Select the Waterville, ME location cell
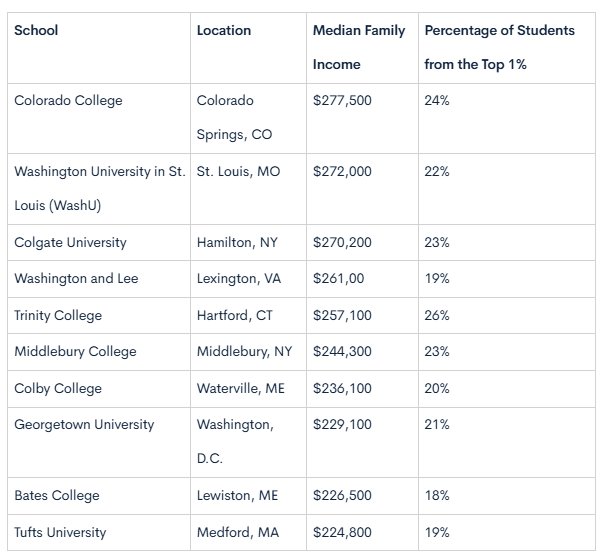The image size is (607, 558). click(241, 388)
